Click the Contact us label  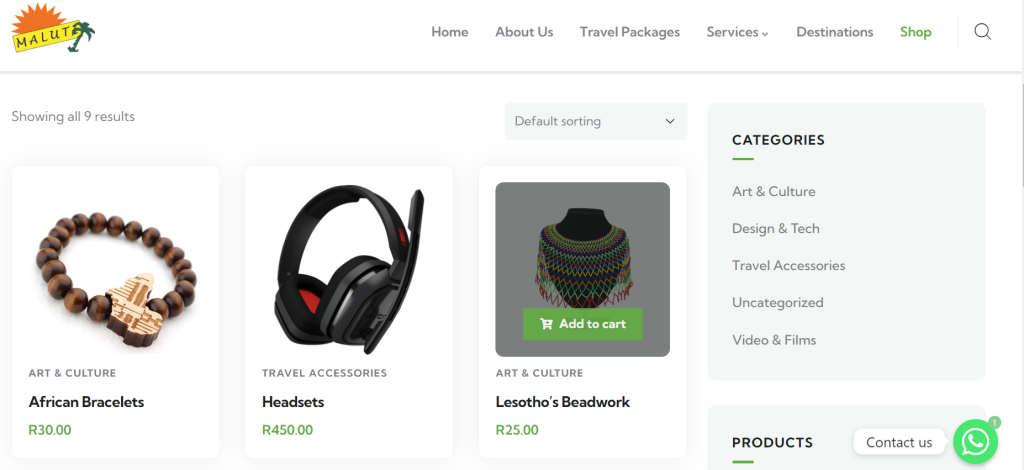pos(899,442)
